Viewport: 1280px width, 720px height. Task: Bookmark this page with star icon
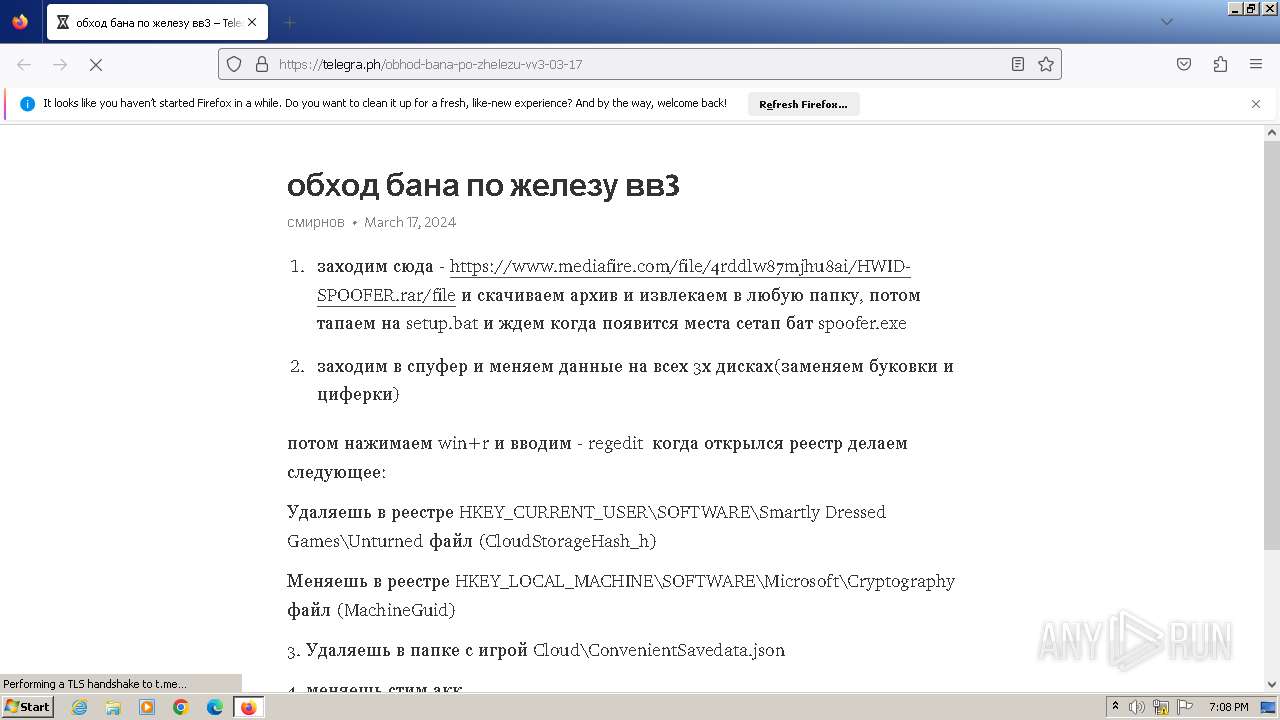point(1046,64)
